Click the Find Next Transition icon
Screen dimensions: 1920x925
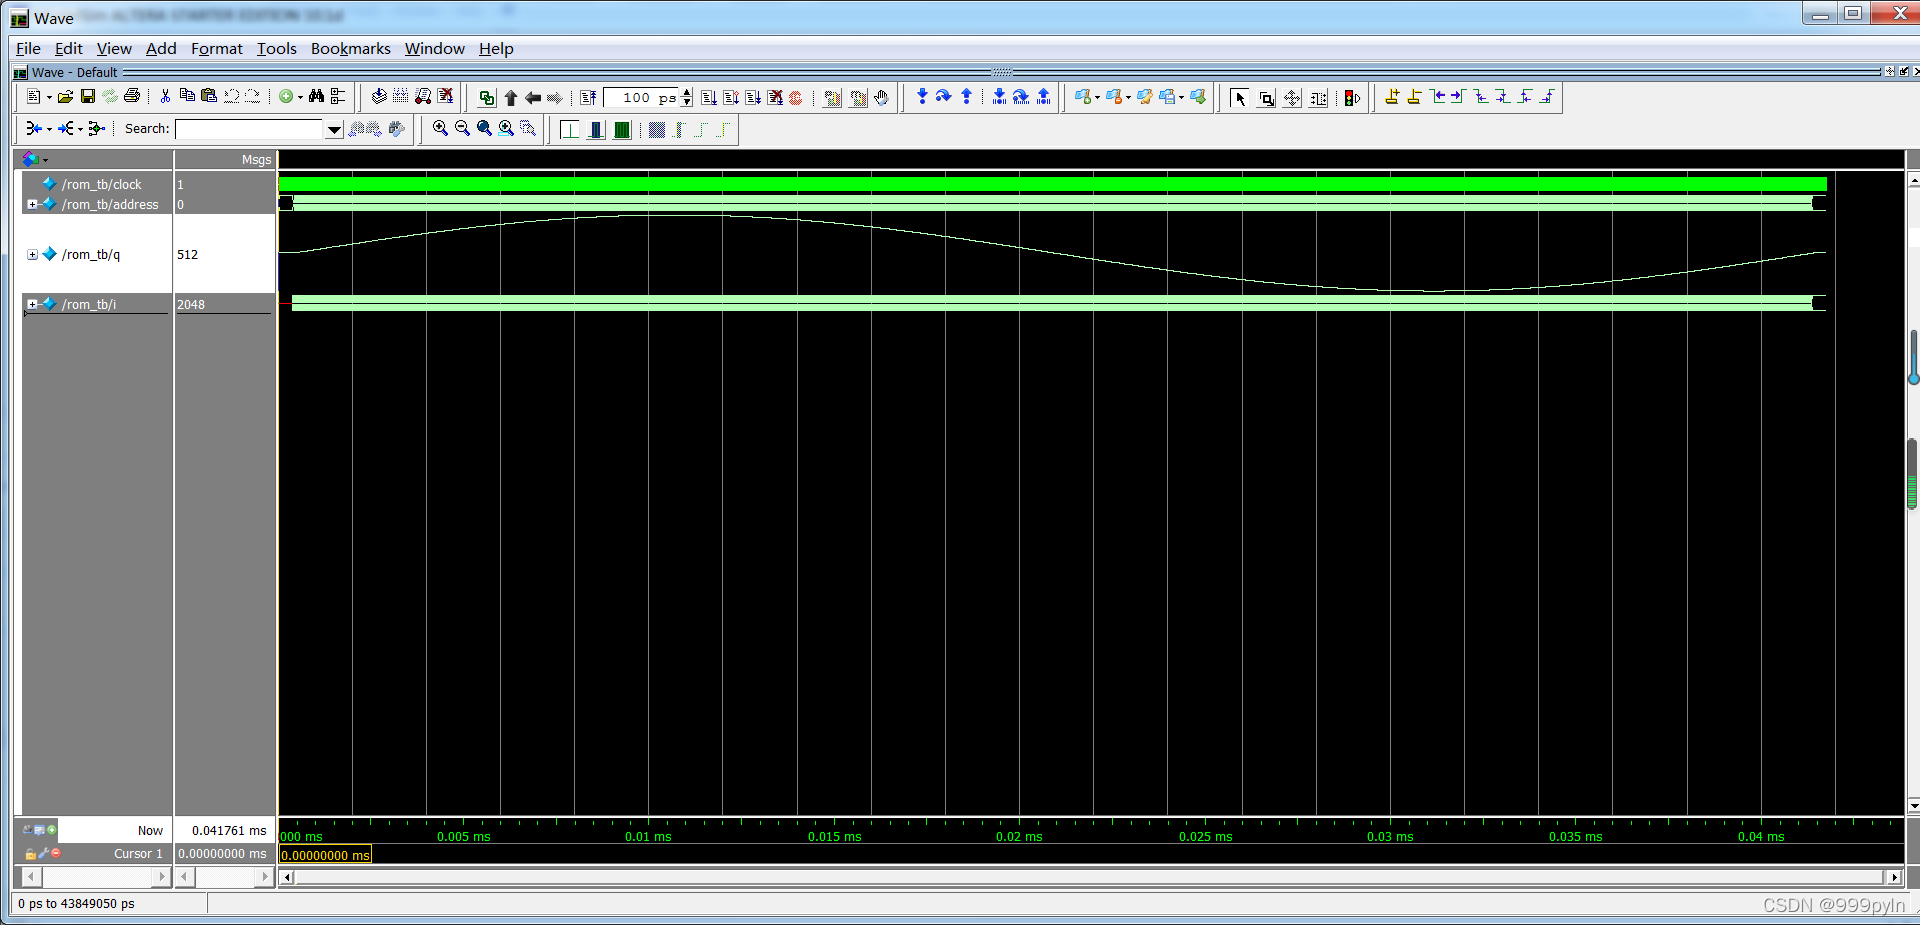click(1458, 97)
